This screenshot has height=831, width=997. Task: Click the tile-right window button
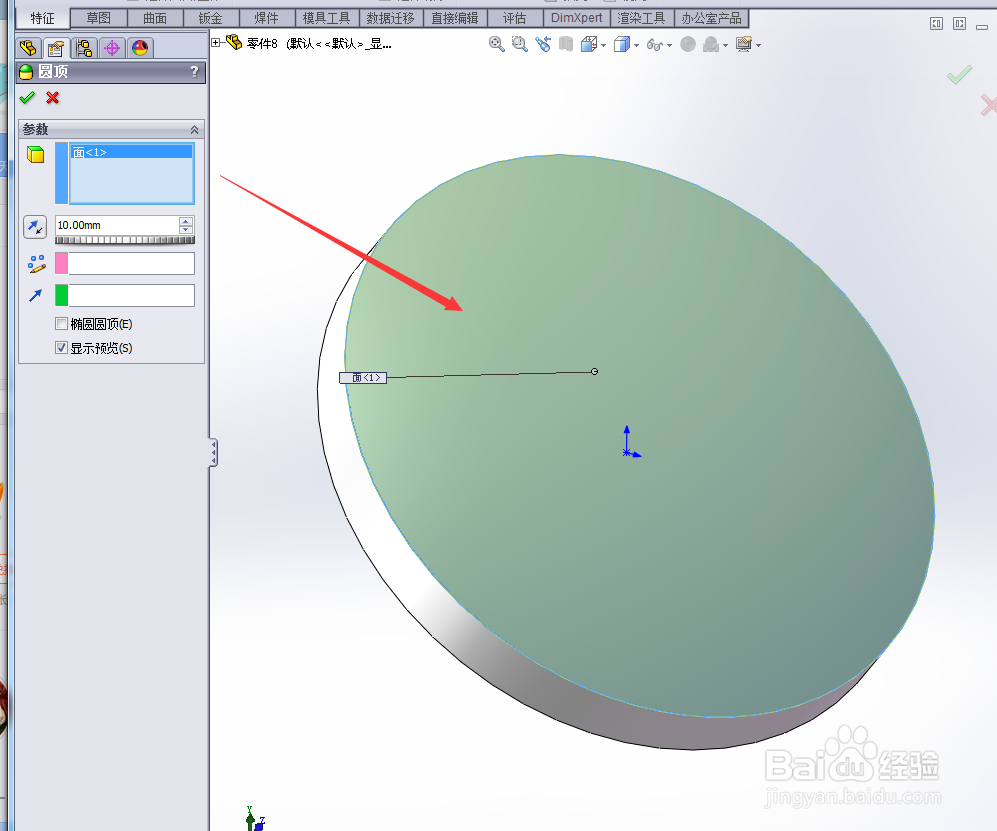click(x=959, y=24)
